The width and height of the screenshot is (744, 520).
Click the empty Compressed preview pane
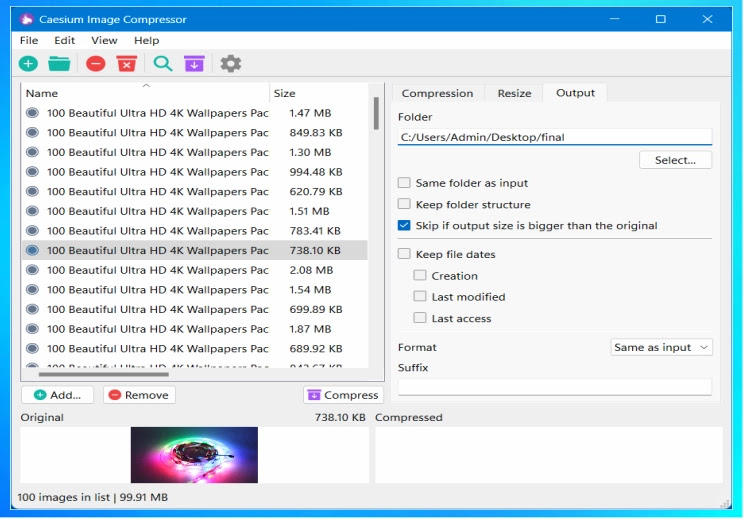549,455
